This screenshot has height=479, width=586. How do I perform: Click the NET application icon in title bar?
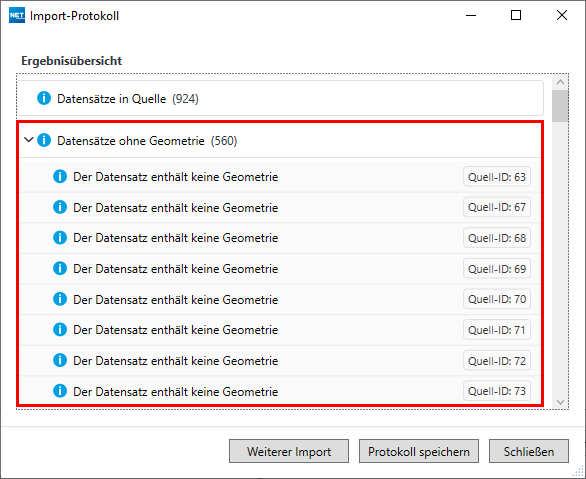[17, 15]
